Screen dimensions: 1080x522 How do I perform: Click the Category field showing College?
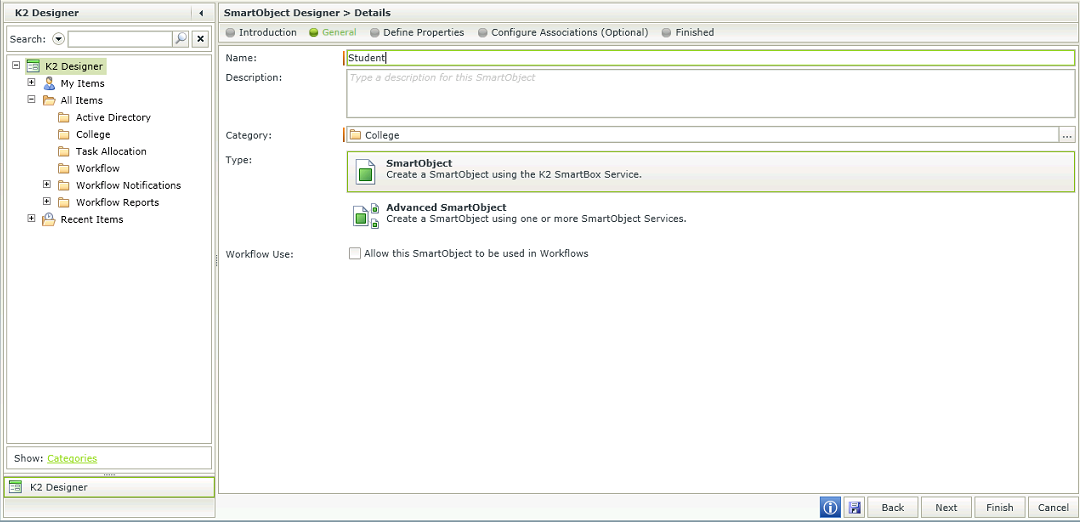point(701,135)
